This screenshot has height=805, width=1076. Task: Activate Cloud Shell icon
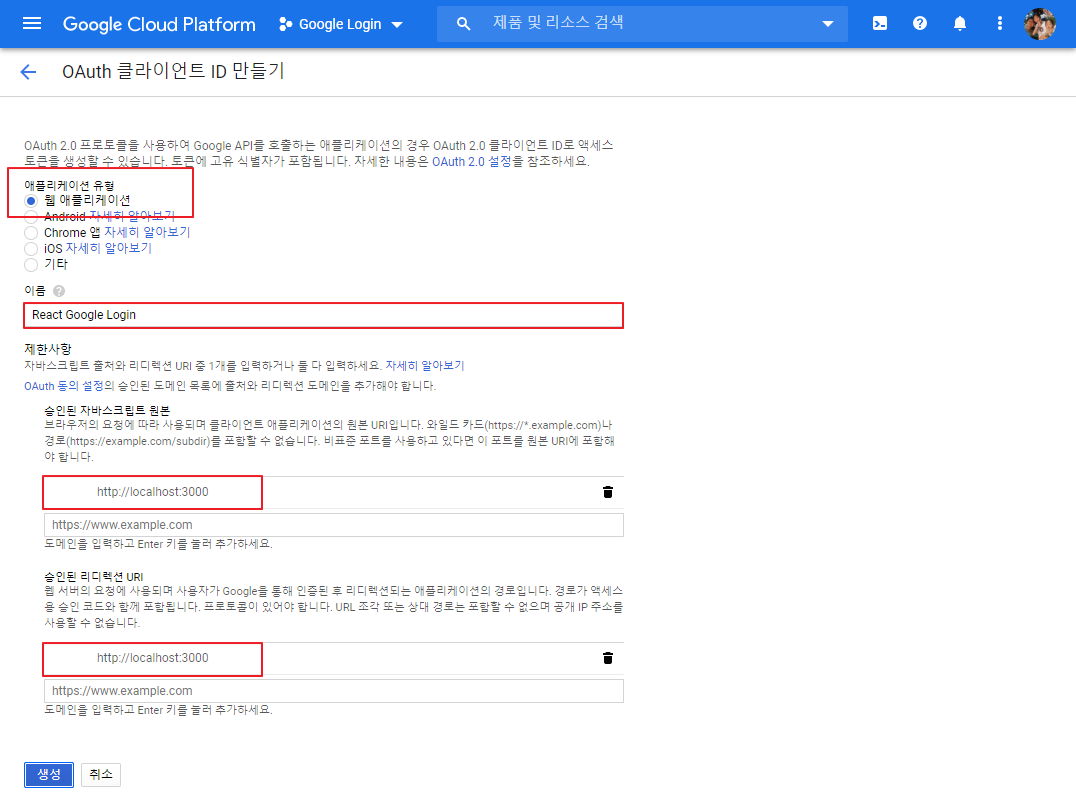click(x=880, y=24)
